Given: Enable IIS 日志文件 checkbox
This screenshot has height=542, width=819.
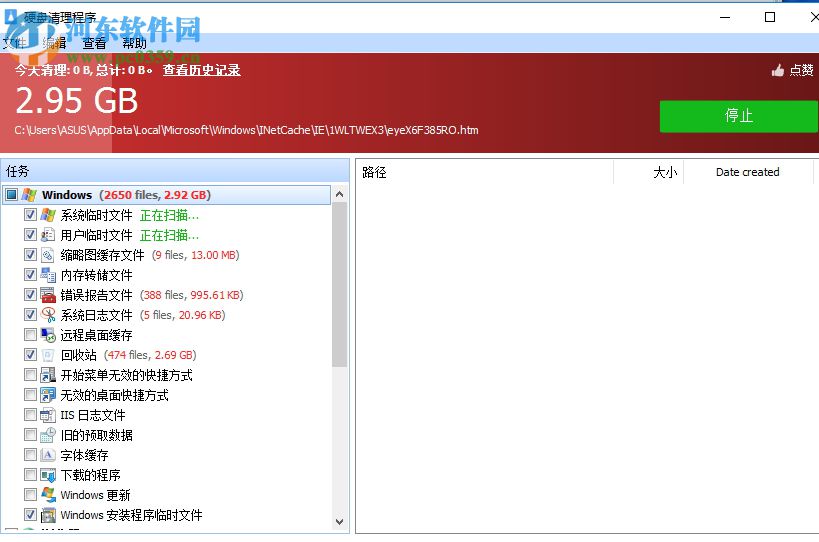Looking at the screenshot, I should point(30,415).
